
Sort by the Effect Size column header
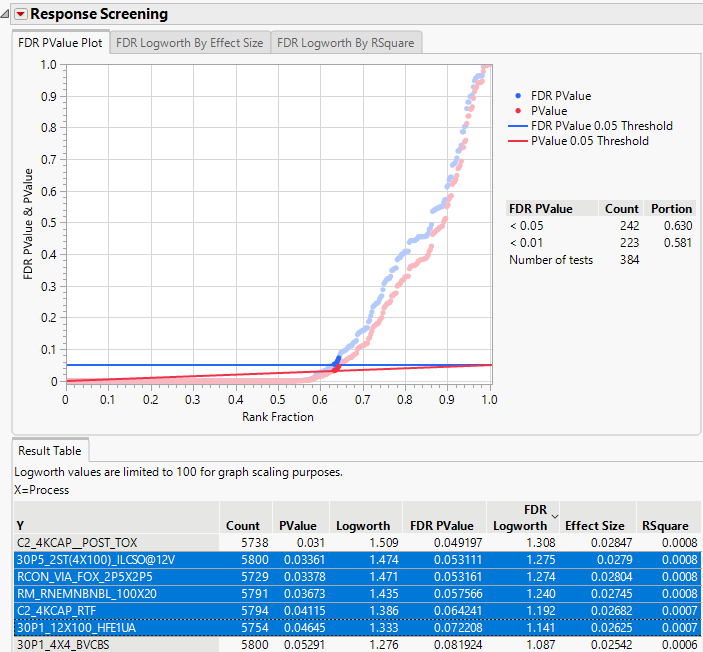pyautogui.click(x=594, y=525)
